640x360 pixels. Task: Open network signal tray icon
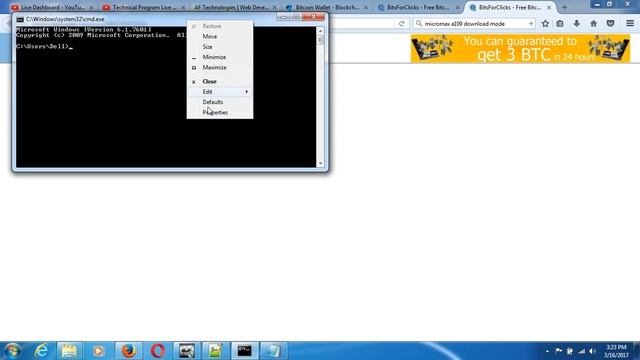coord(582,351)
